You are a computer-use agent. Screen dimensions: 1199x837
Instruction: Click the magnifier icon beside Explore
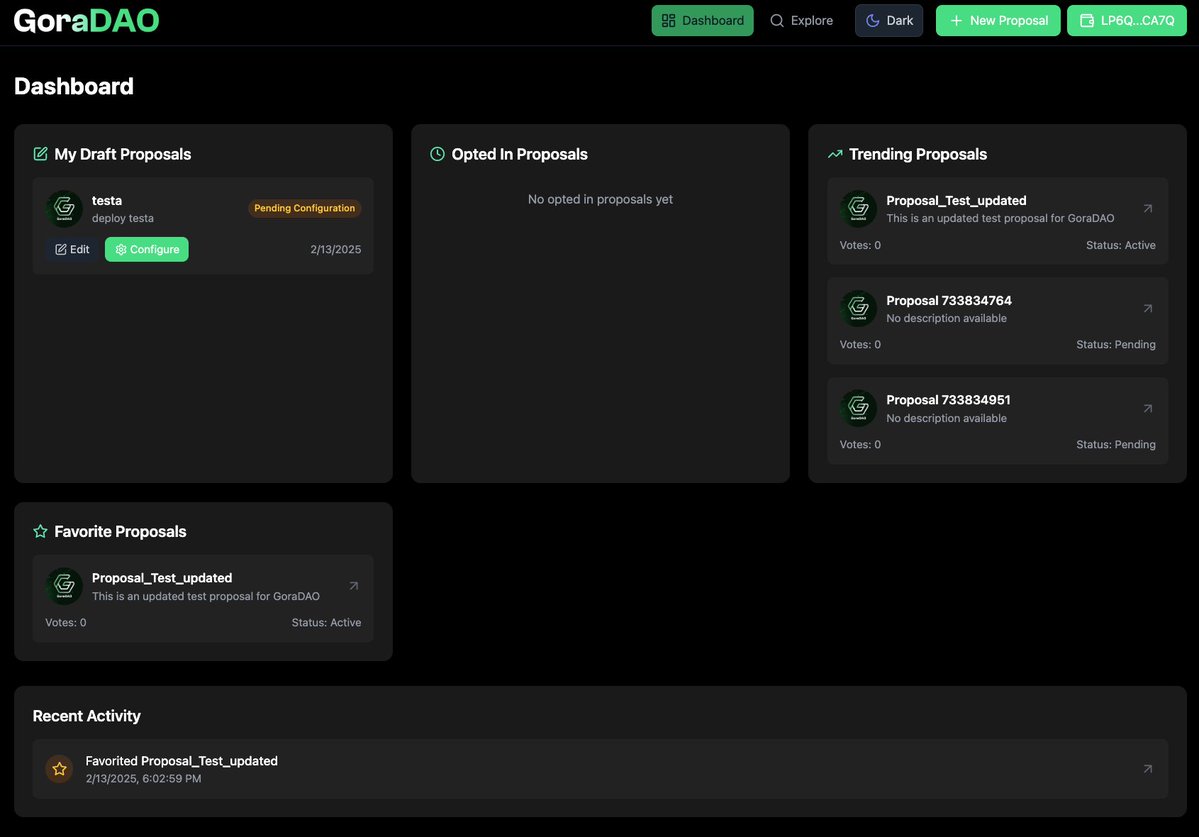tap(777, 21)
